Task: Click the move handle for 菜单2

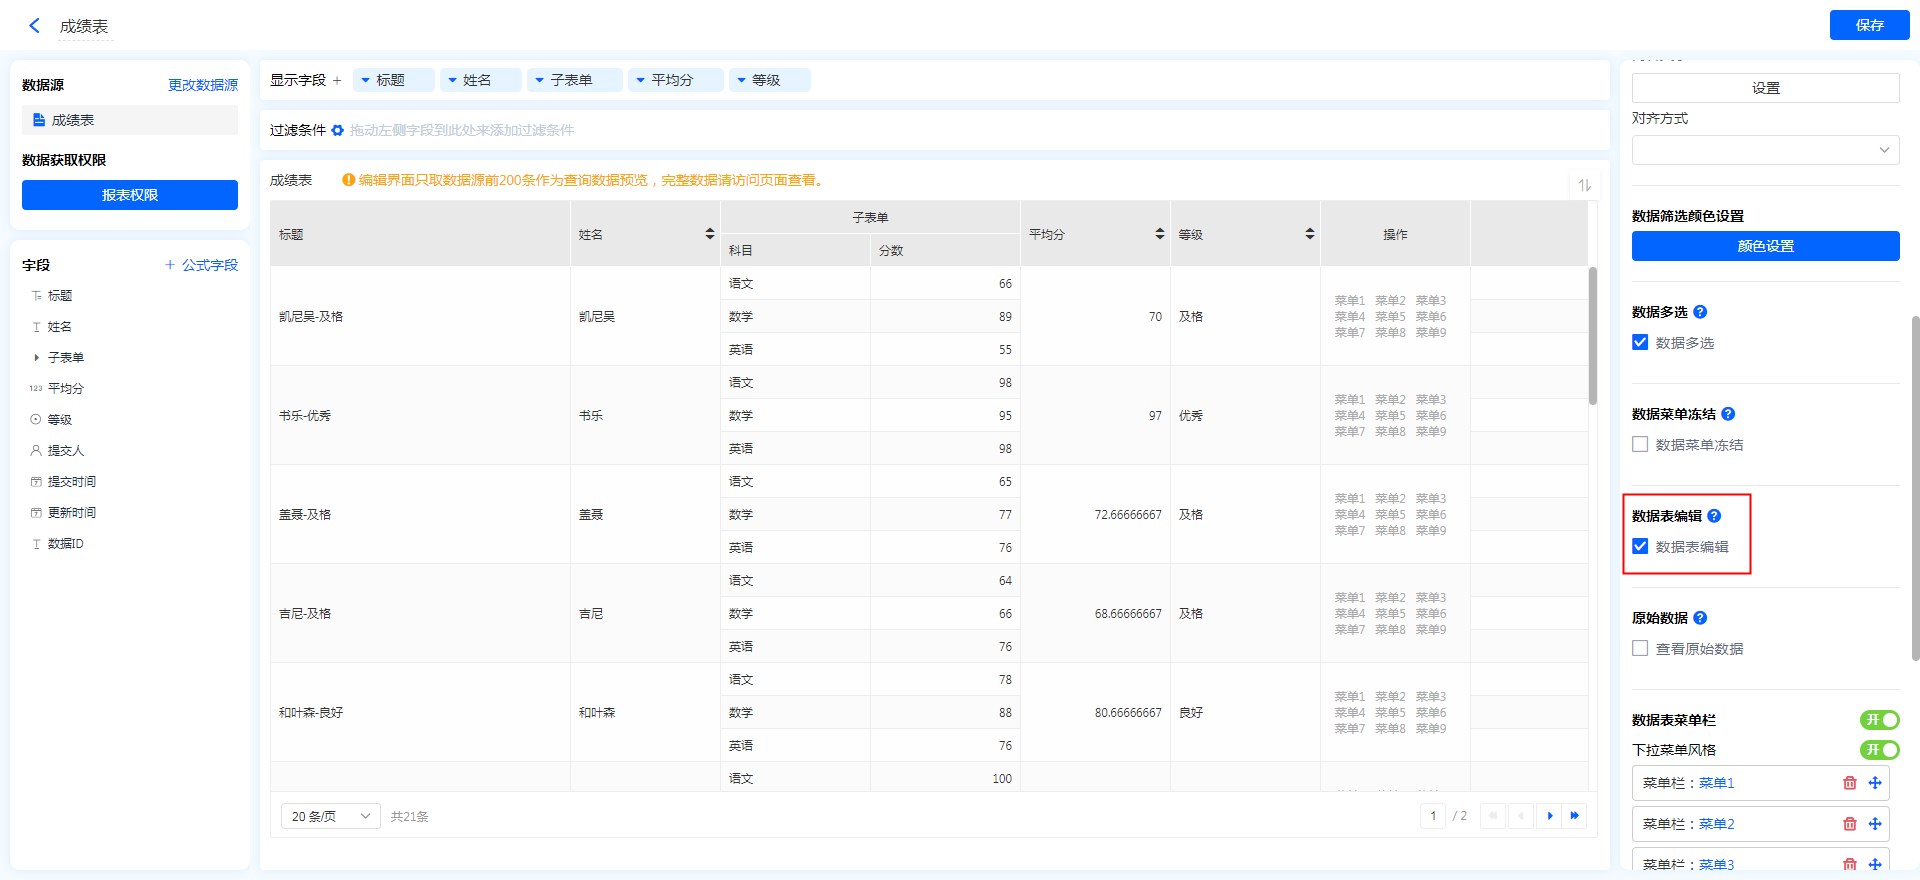Action: click(x=1875, y=824)
